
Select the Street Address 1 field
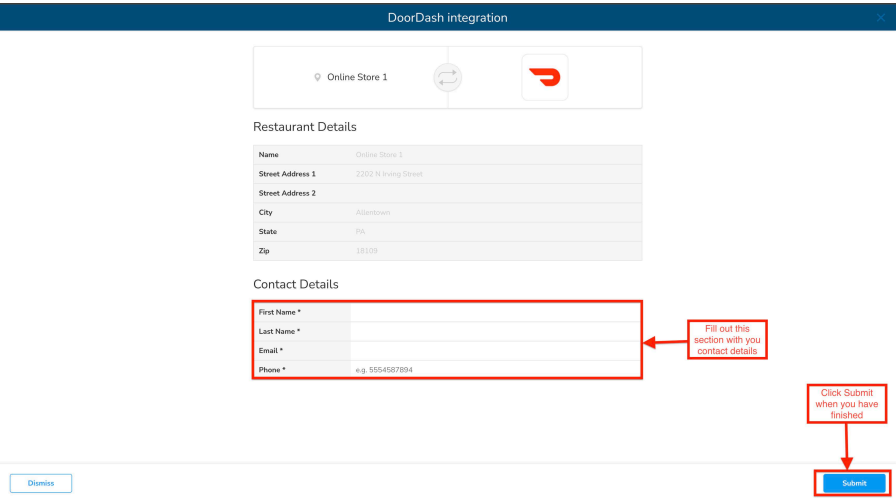(494, 174)
